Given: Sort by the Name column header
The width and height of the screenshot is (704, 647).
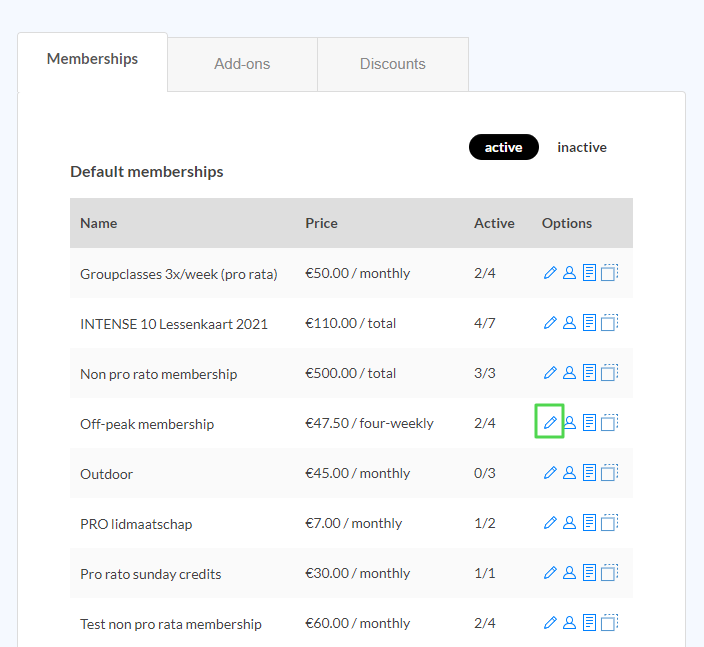Looking at the screenshot, I should click(x=99, y=223).
